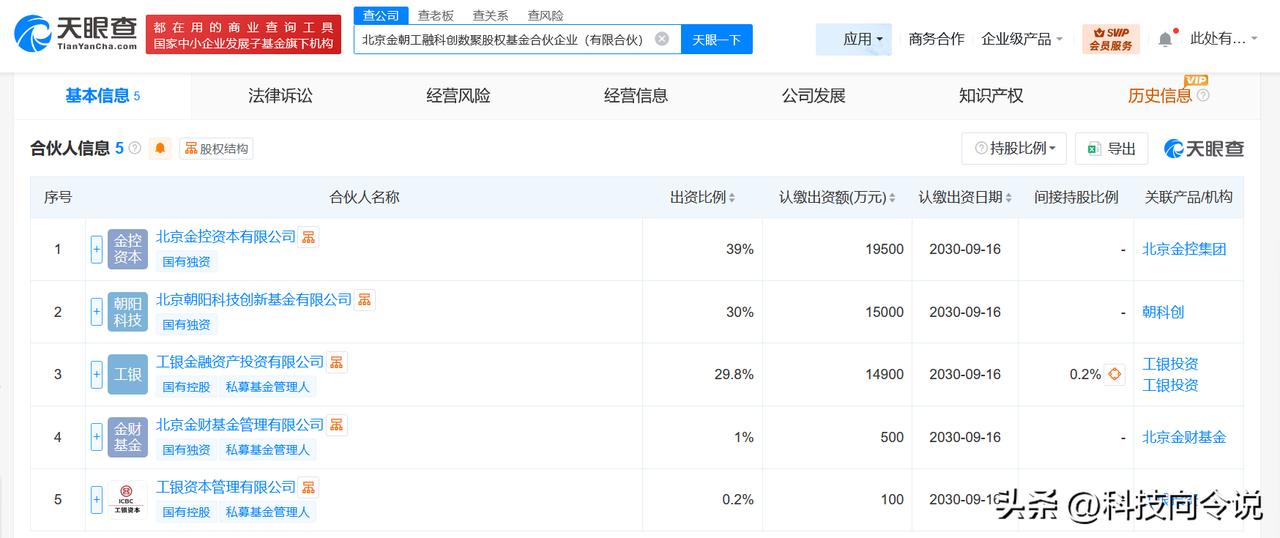Image resolution: width=1280 pixels, height=538 pixels.
Task: Open the 持股比例 dropdown
Action: [1014, 148]
